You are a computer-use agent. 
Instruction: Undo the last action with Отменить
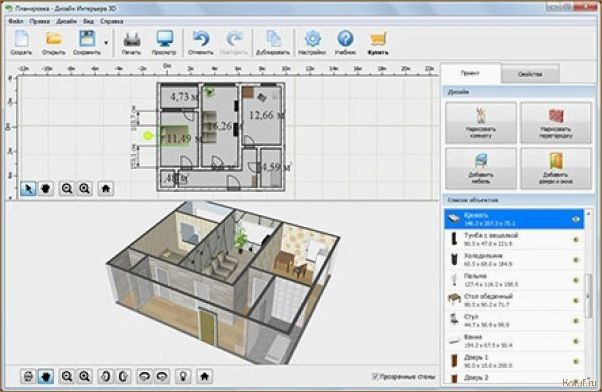(201, 42)
